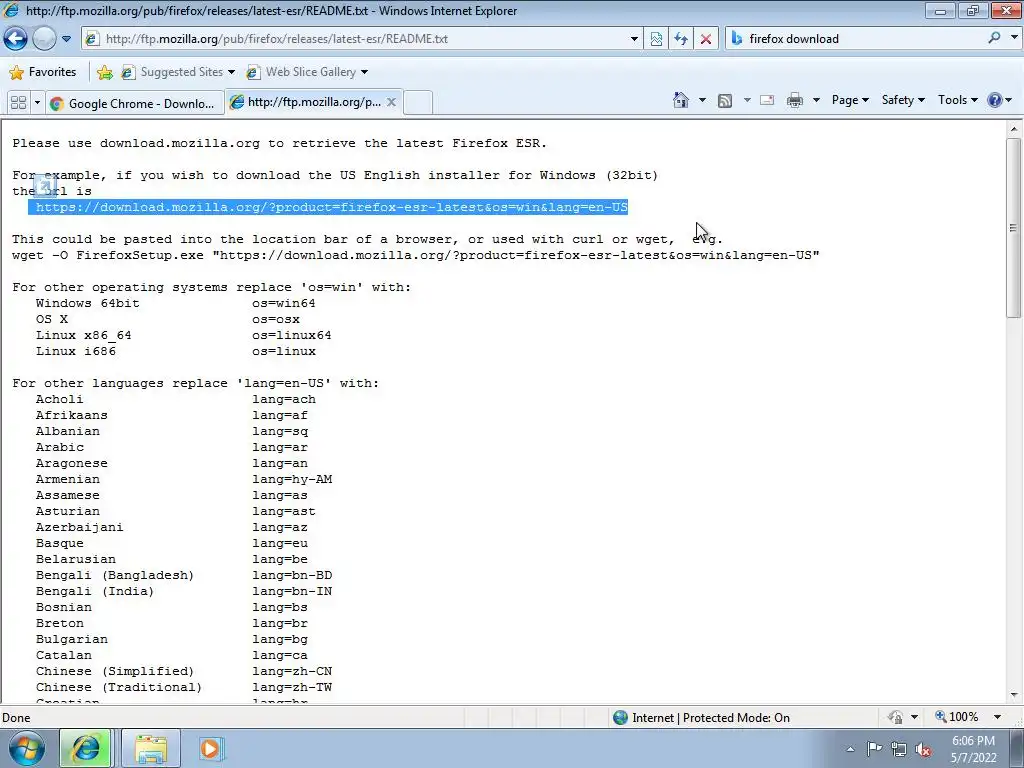Viewport: 1024px width, 768px height.
Task: Expand zoom level dropdown arrow
Action: point(997,717)
